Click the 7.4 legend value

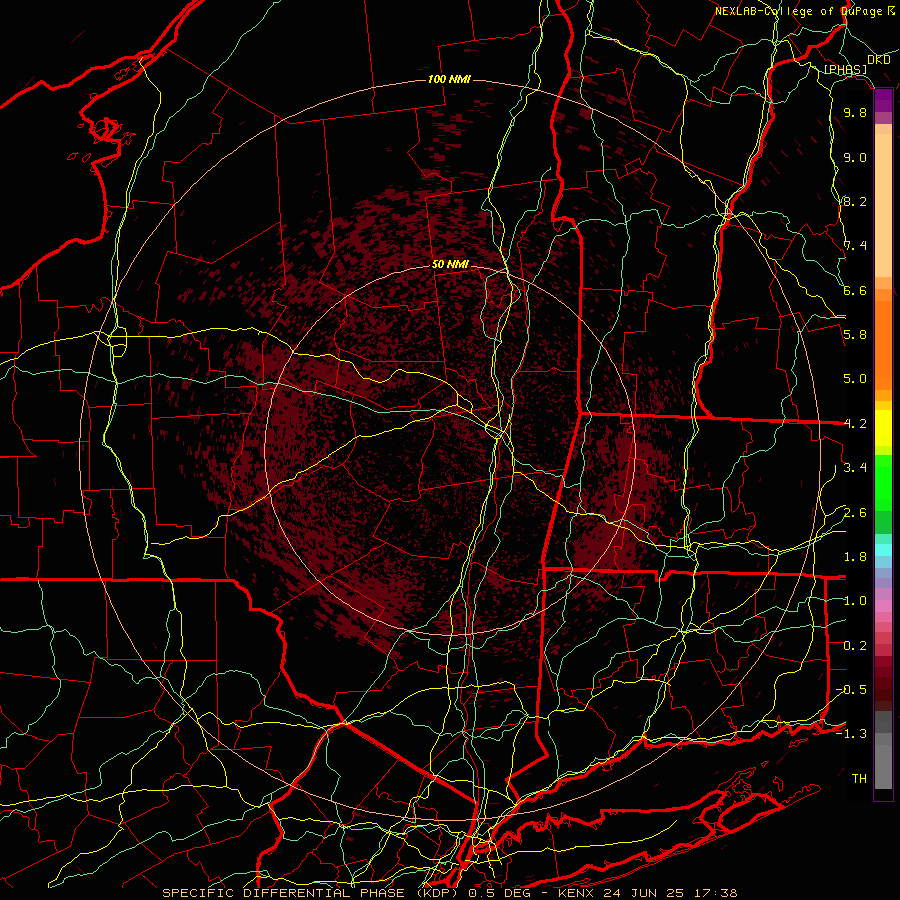[855, 246]
